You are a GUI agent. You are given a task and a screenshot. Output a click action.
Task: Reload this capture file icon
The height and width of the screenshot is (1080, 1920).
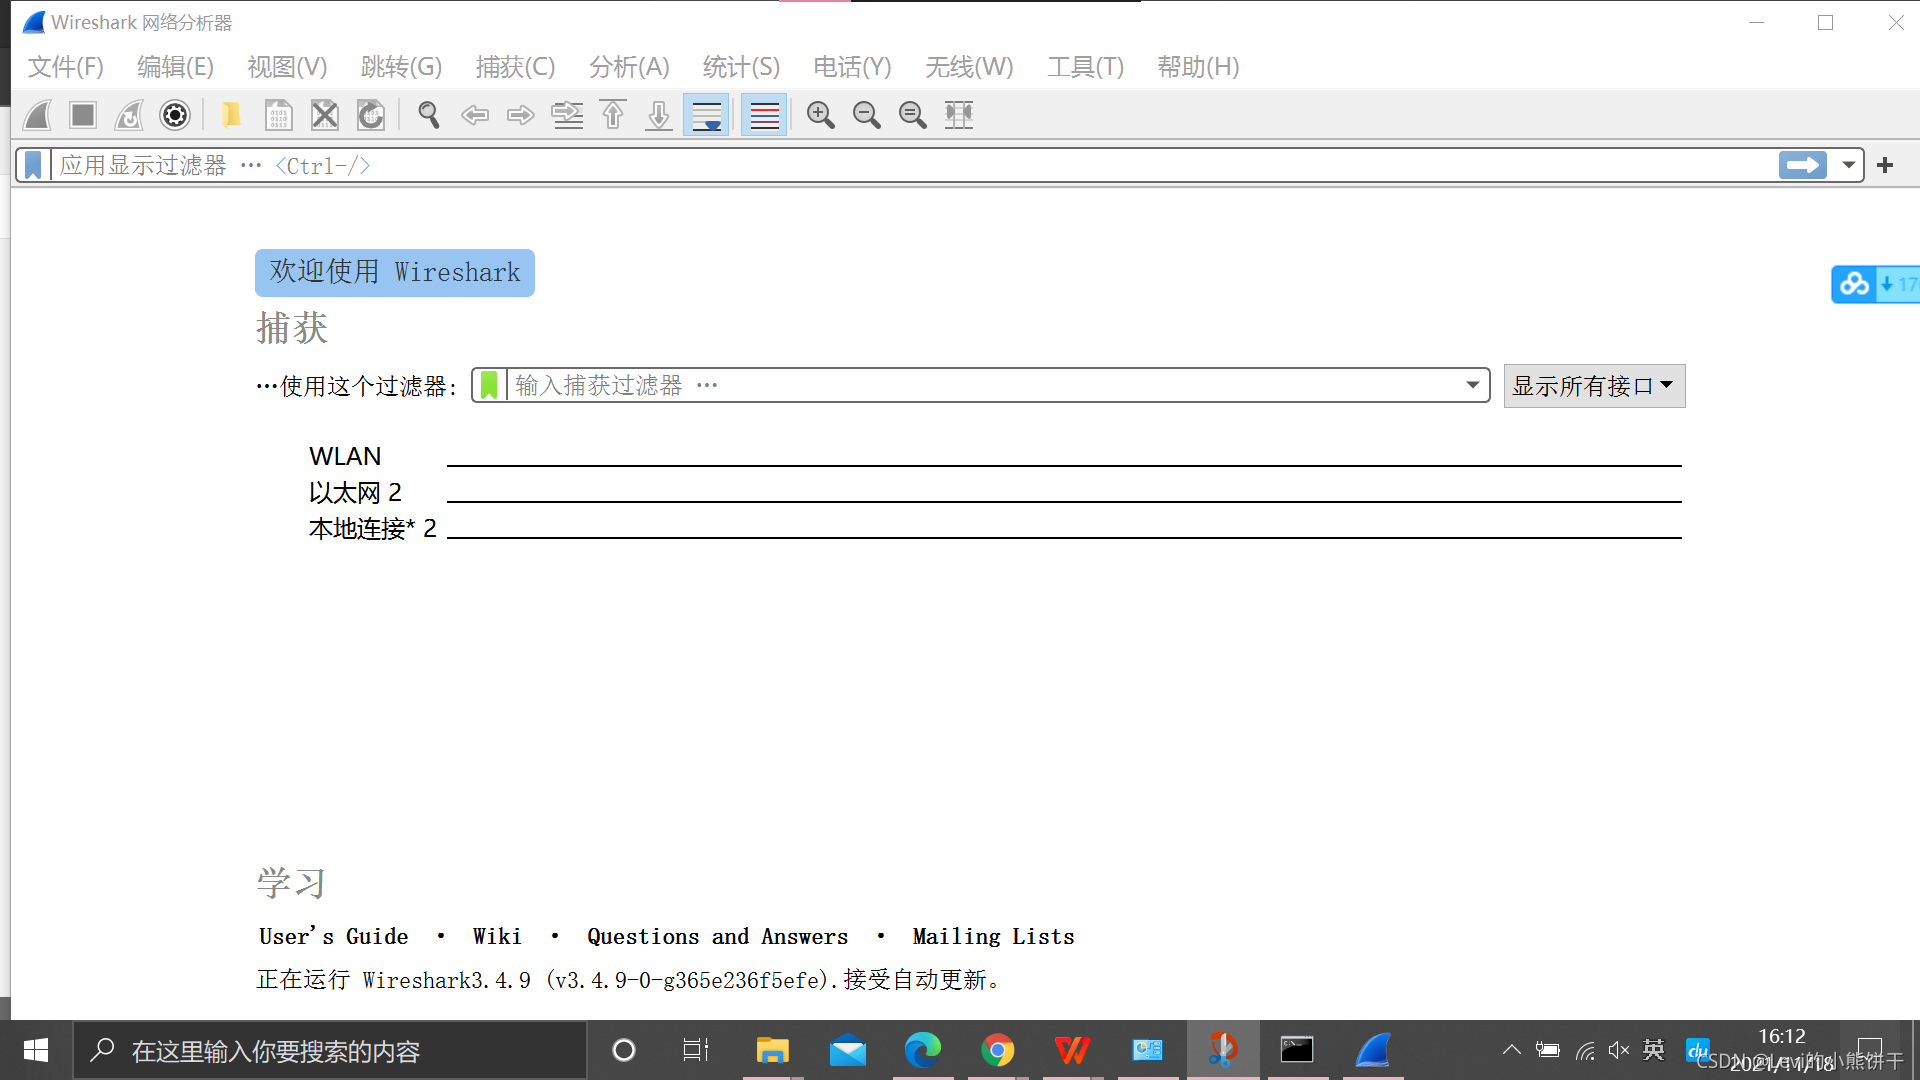[371, 115]
